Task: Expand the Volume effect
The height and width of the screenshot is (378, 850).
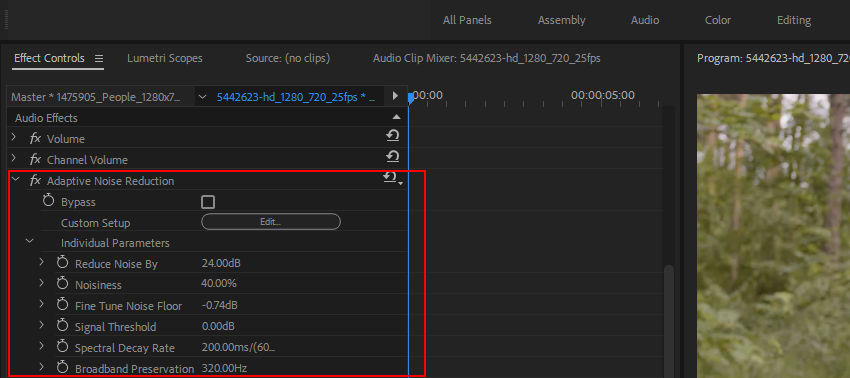Action: click(x=14, y=138)
